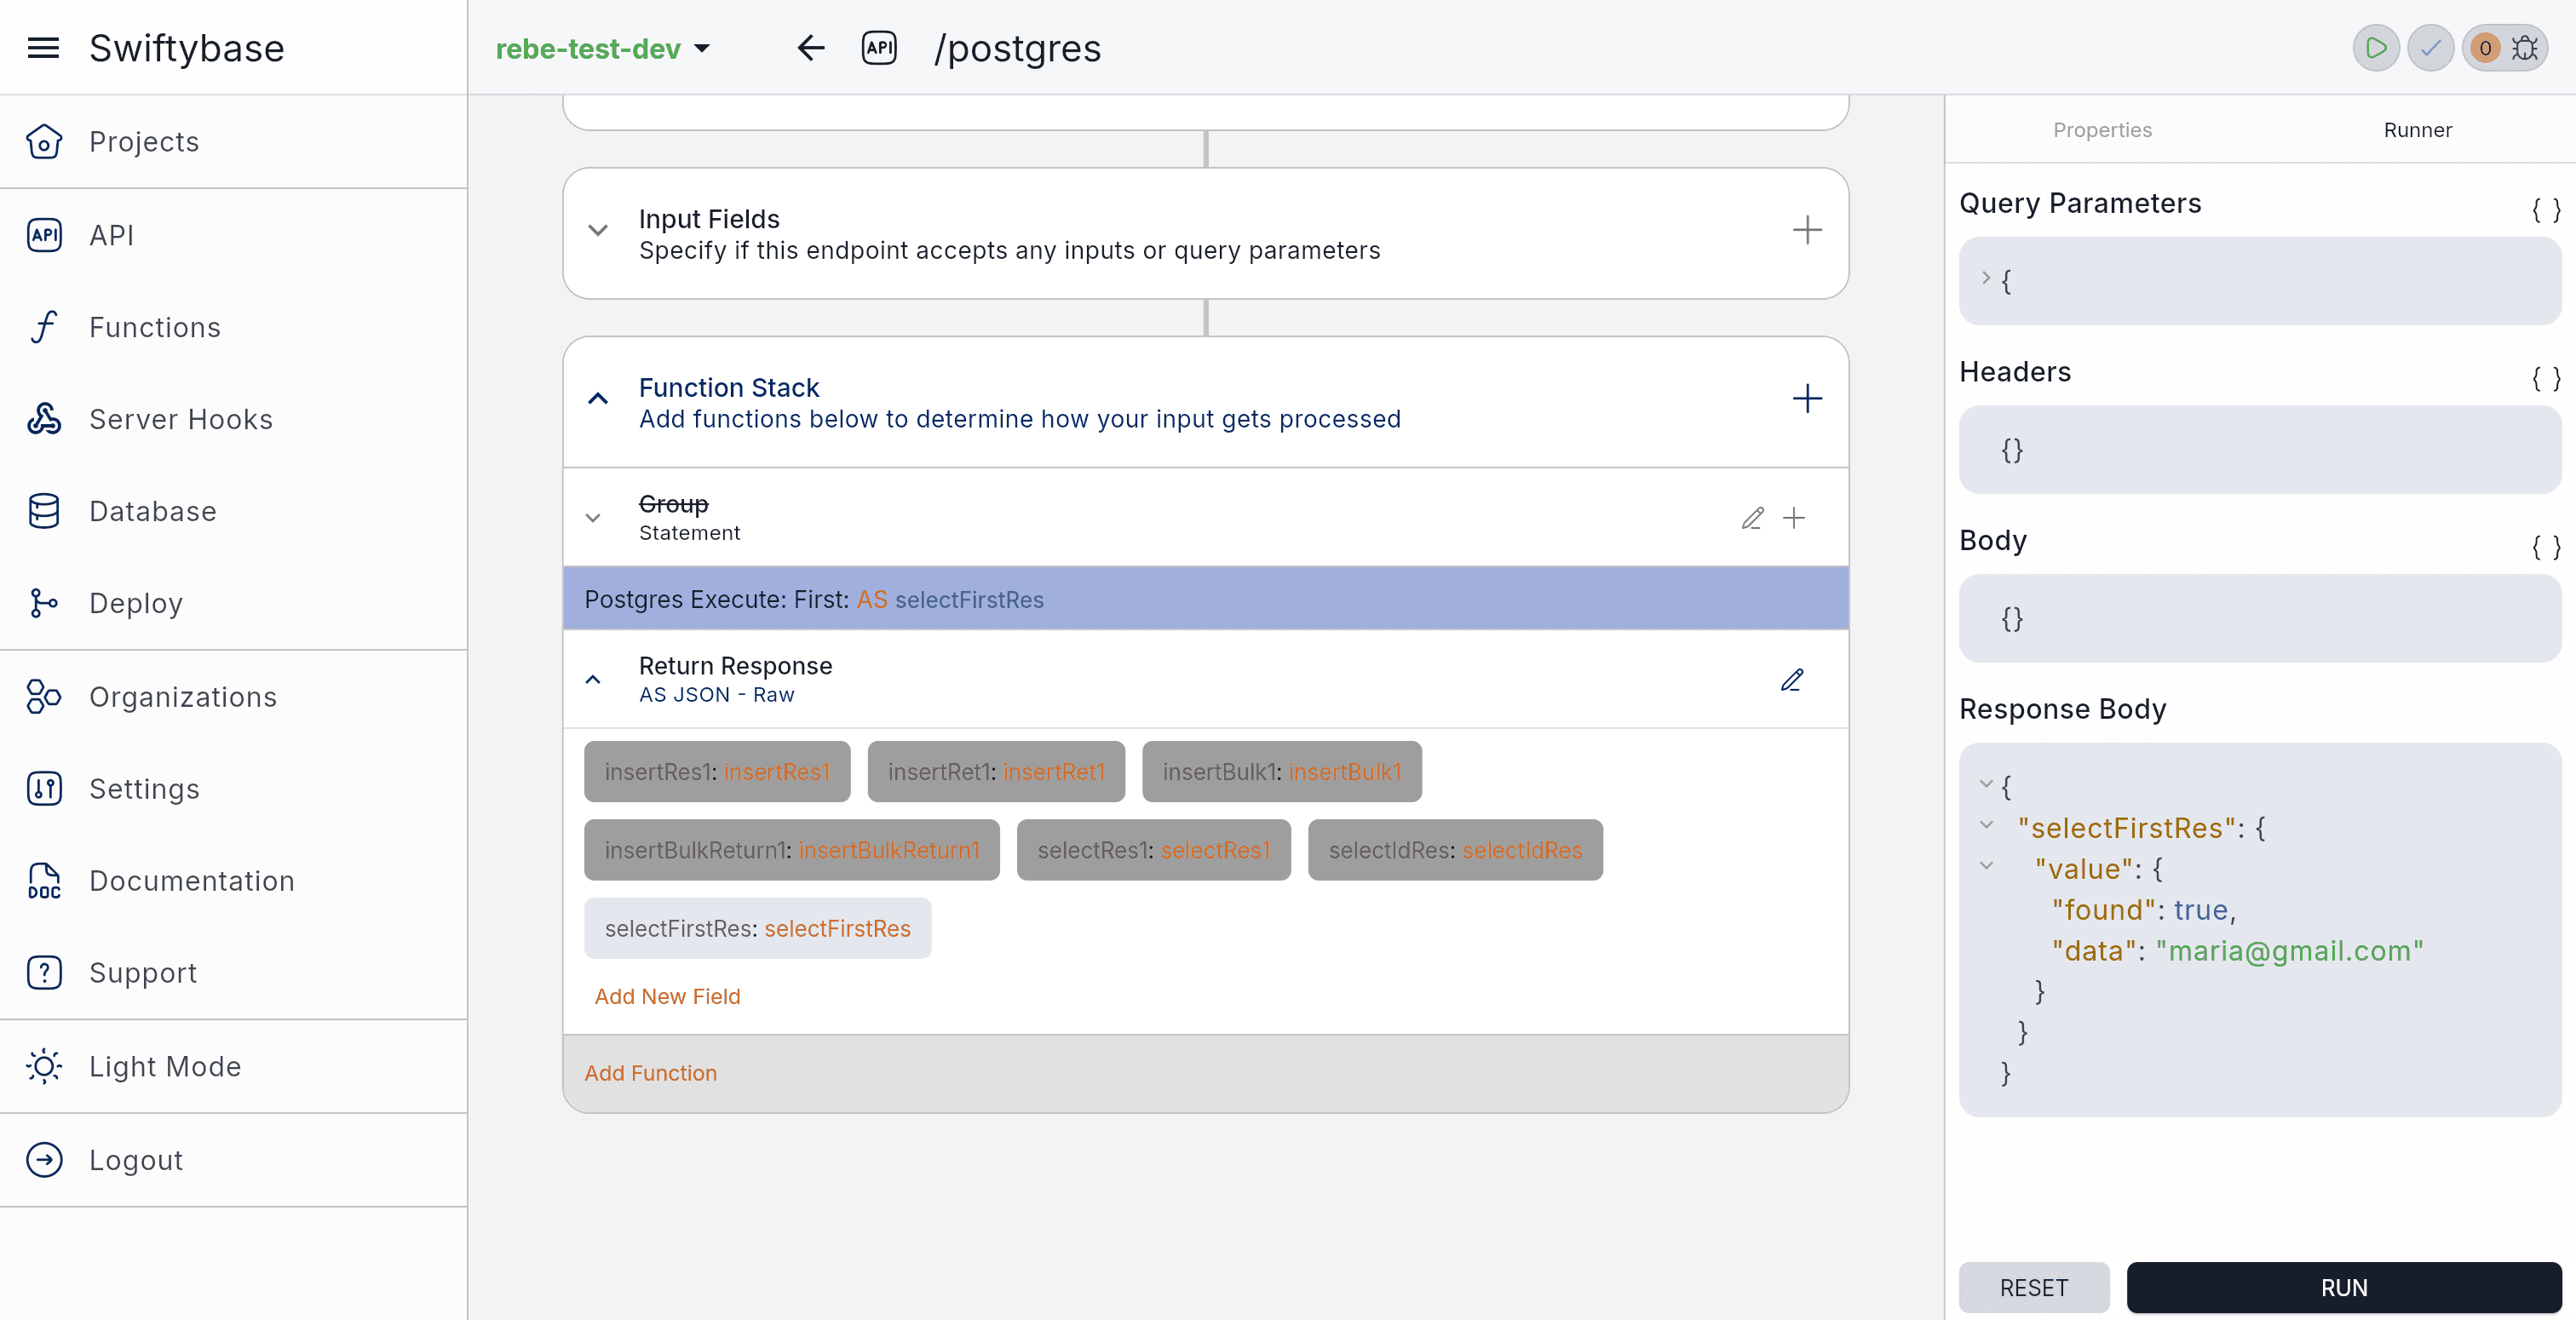
Task: Open Documentation in the sidebar
Action: point(192,881)
